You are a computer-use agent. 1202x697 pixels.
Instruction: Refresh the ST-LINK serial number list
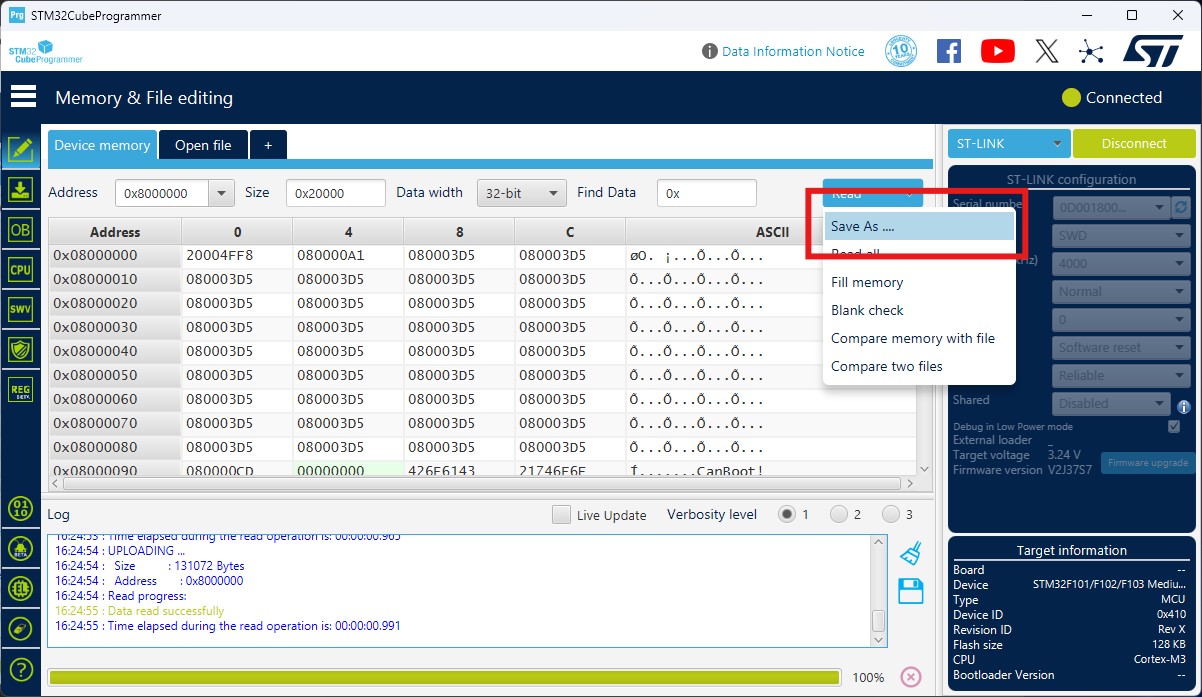(1181, 207)
